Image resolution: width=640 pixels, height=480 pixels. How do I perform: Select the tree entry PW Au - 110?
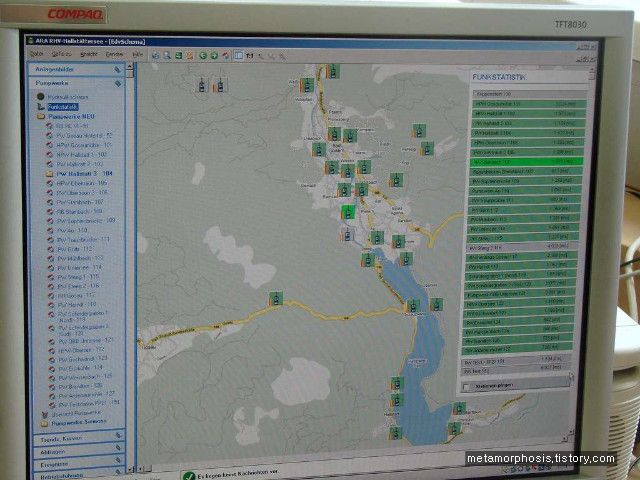[72, 230]
